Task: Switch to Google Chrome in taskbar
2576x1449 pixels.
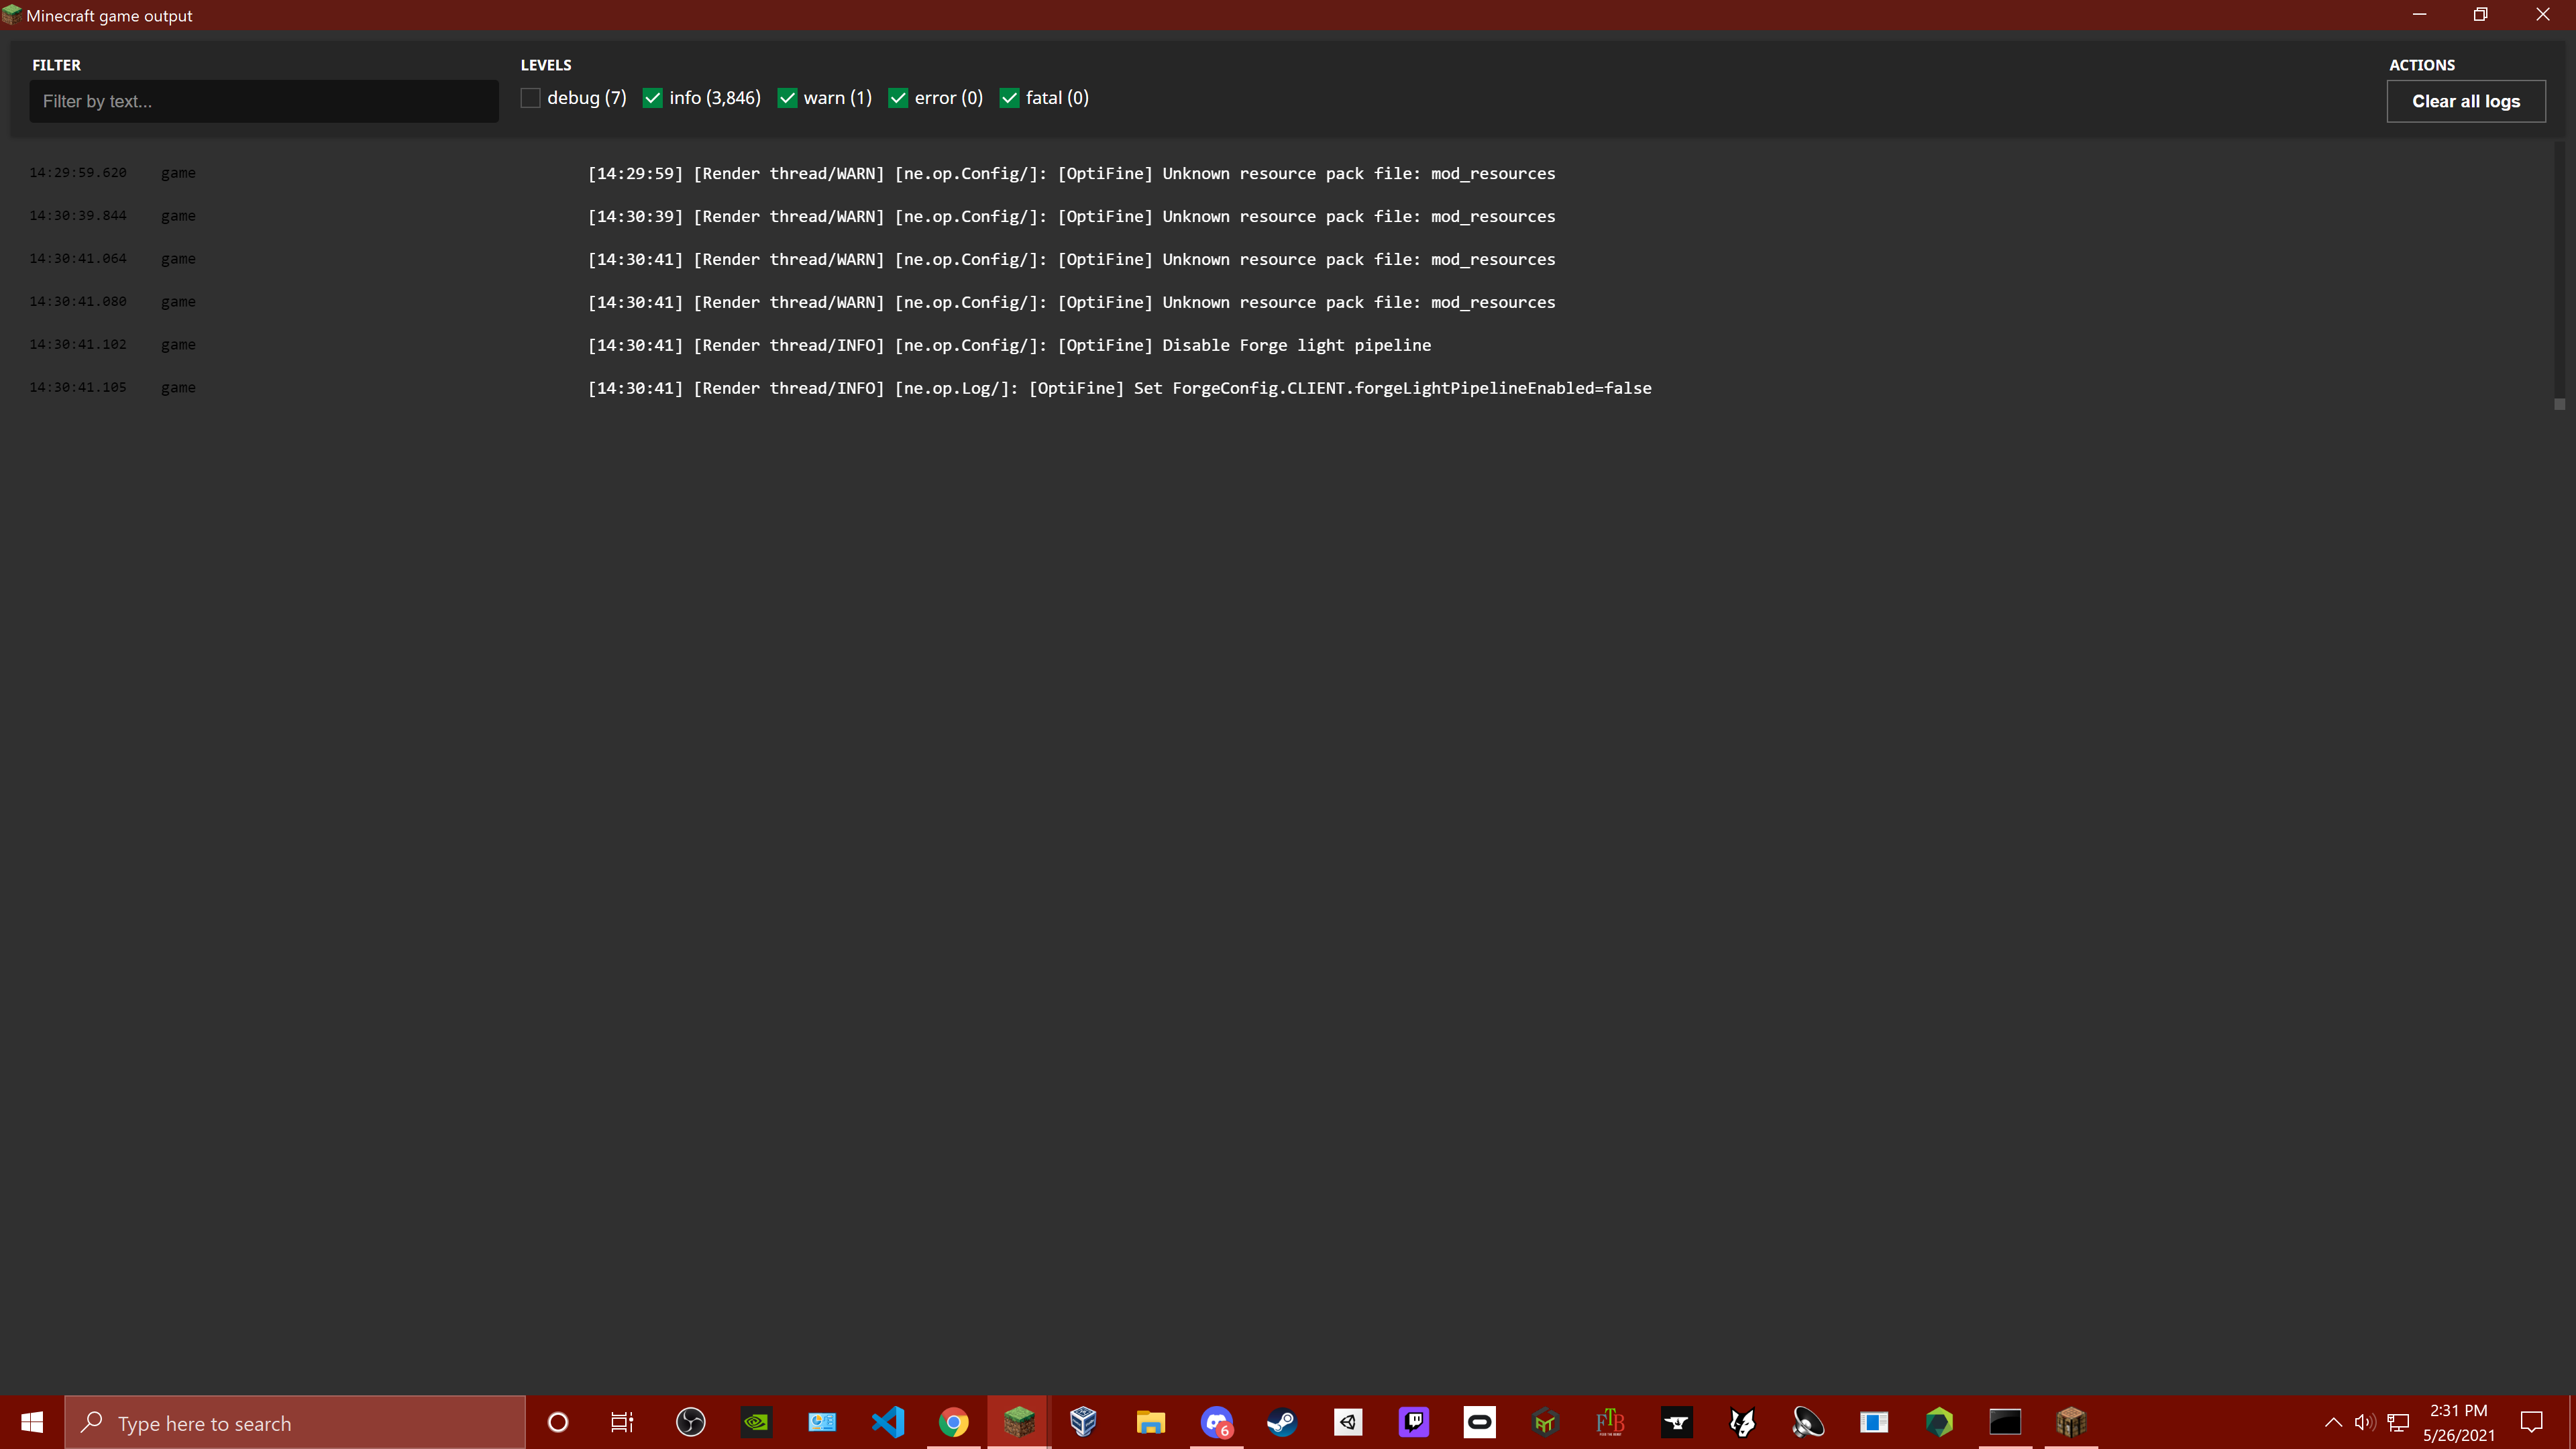Action: click(x=953, y=1422)
